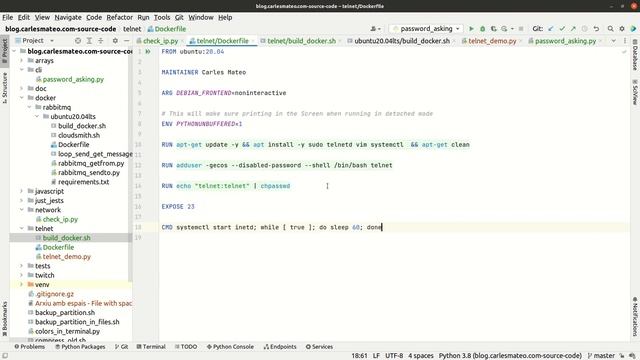The image size is (640, 360).
Task: Open the Notifications side panel
Action: point(635,316)
